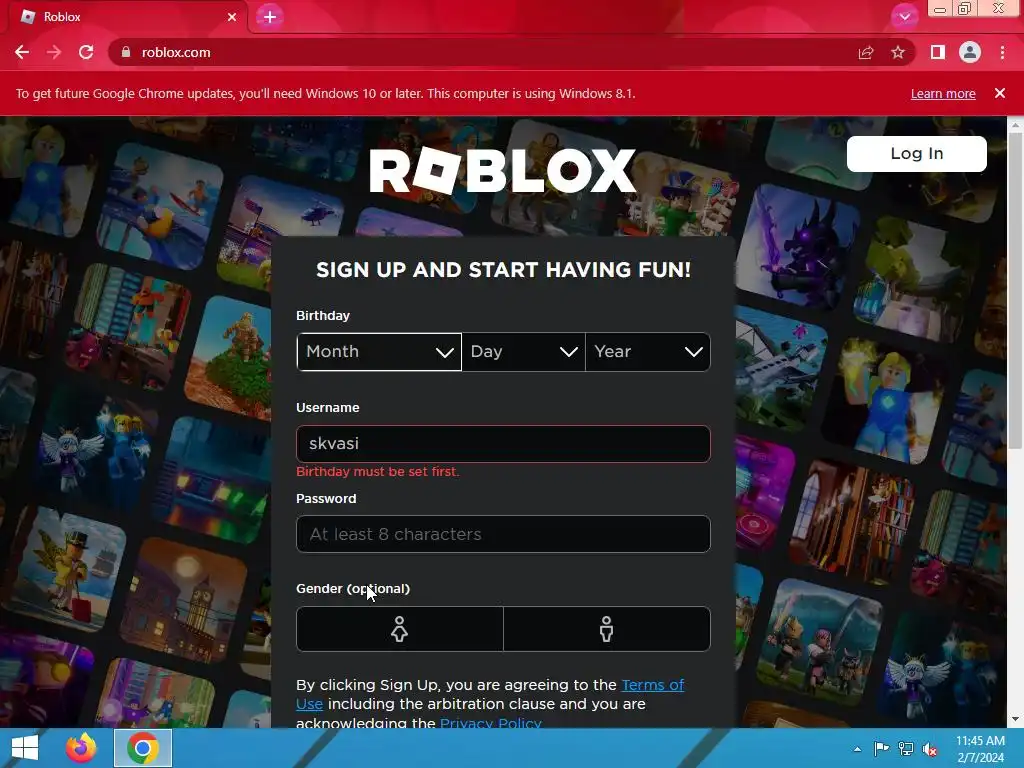Minimize the Chrome window

(x=940, y=9)
